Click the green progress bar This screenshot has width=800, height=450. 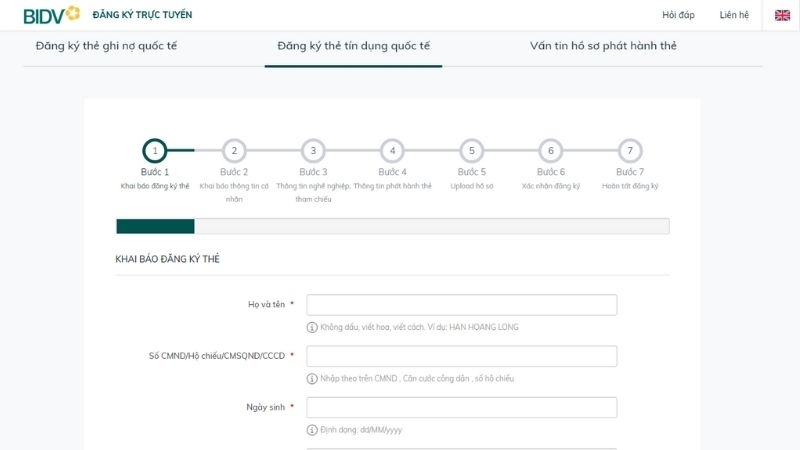click(155, 226)
